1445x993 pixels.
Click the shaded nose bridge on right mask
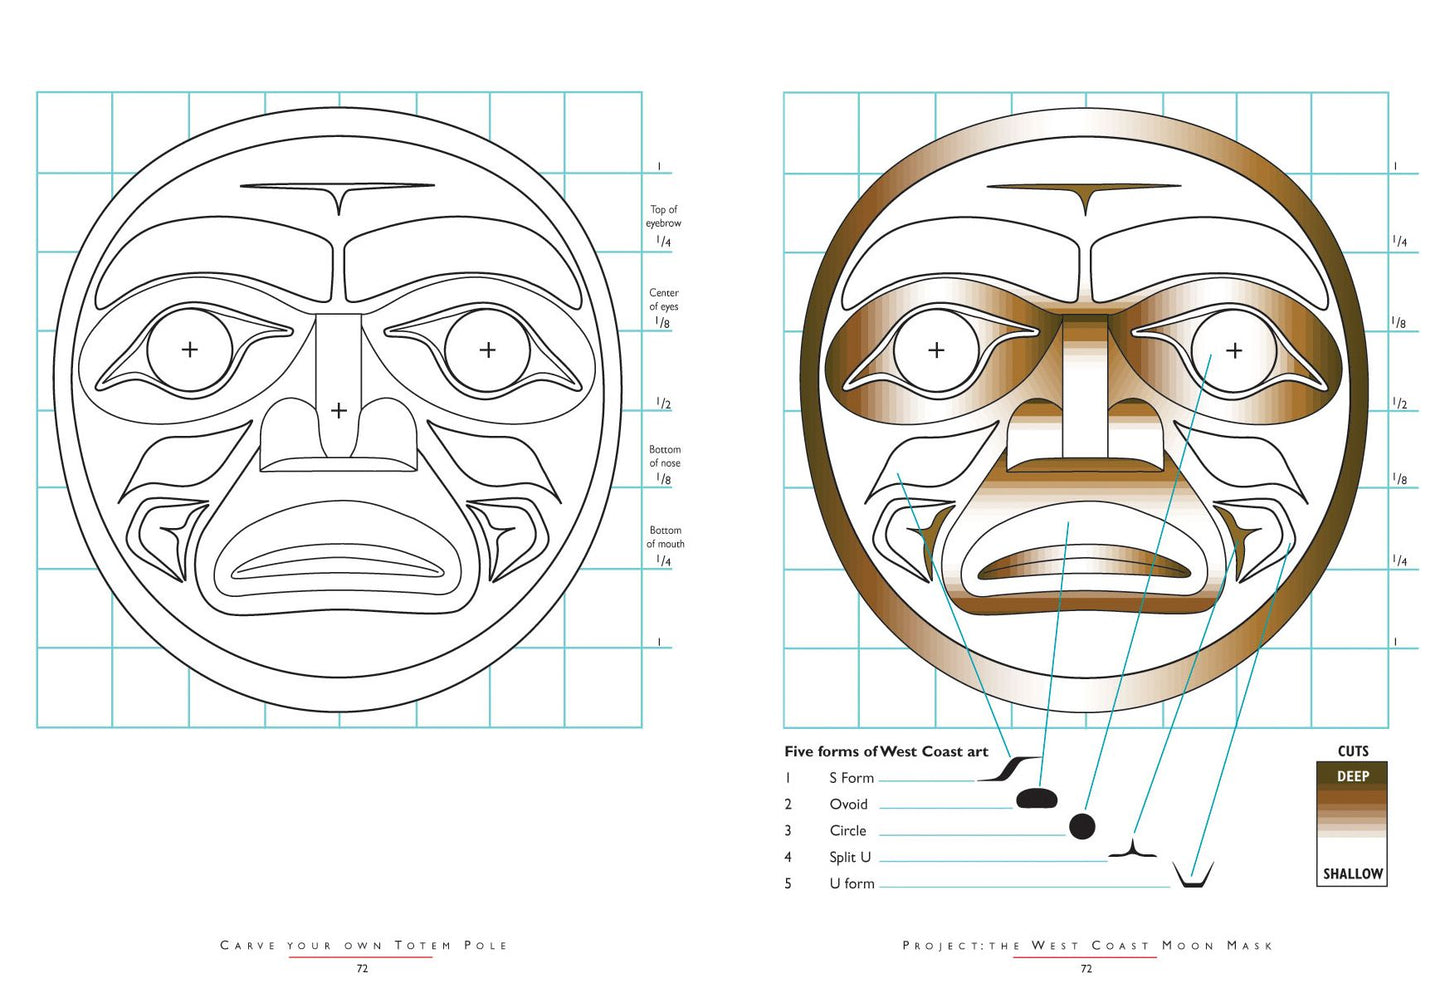point(1085,386)
